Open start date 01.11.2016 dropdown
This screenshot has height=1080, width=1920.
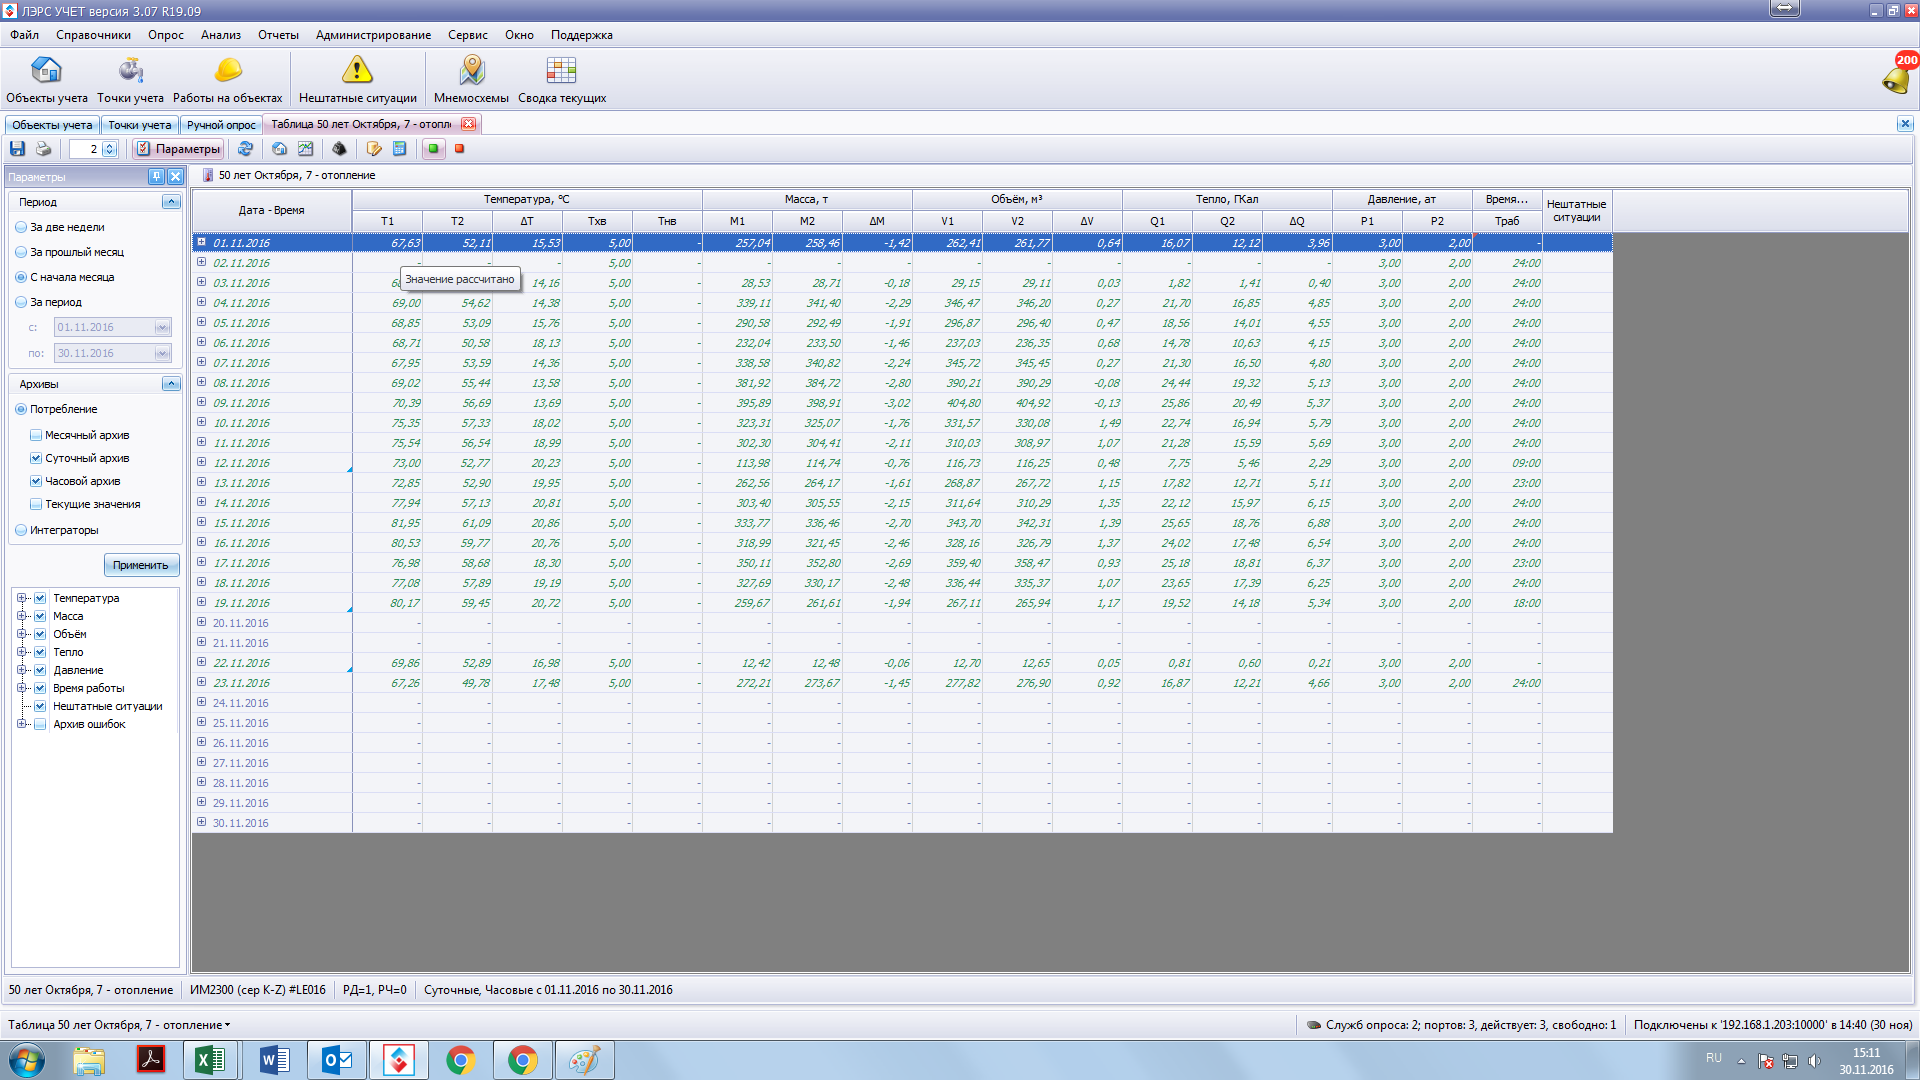click(x=162, y=327)
